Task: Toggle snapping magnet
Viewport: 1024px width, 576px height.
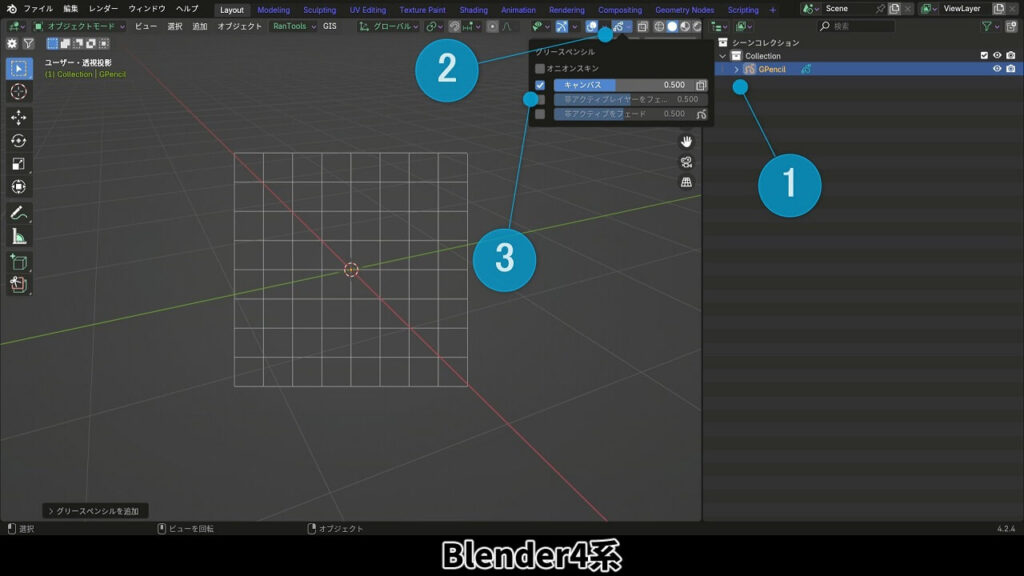Action: (x=455, y=27)
